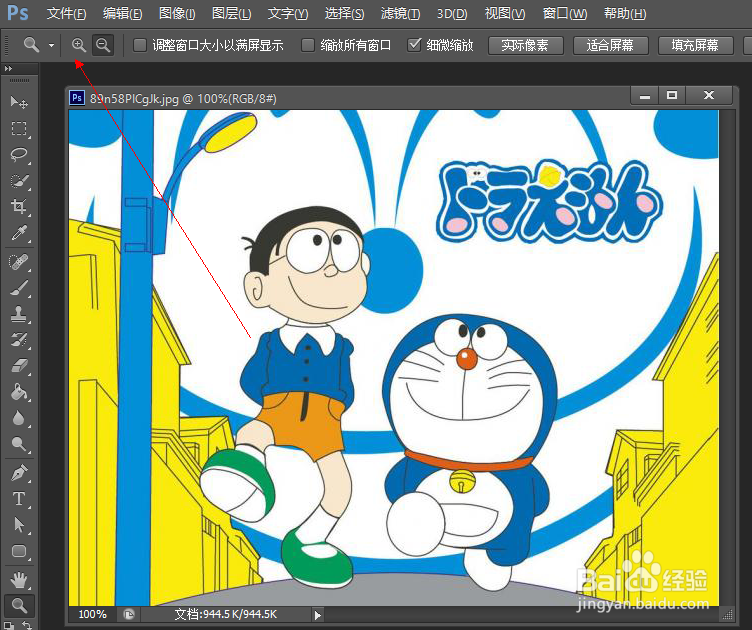Select the Eraser tool
The image size is (752, 630).
click(x=19, y=366)
